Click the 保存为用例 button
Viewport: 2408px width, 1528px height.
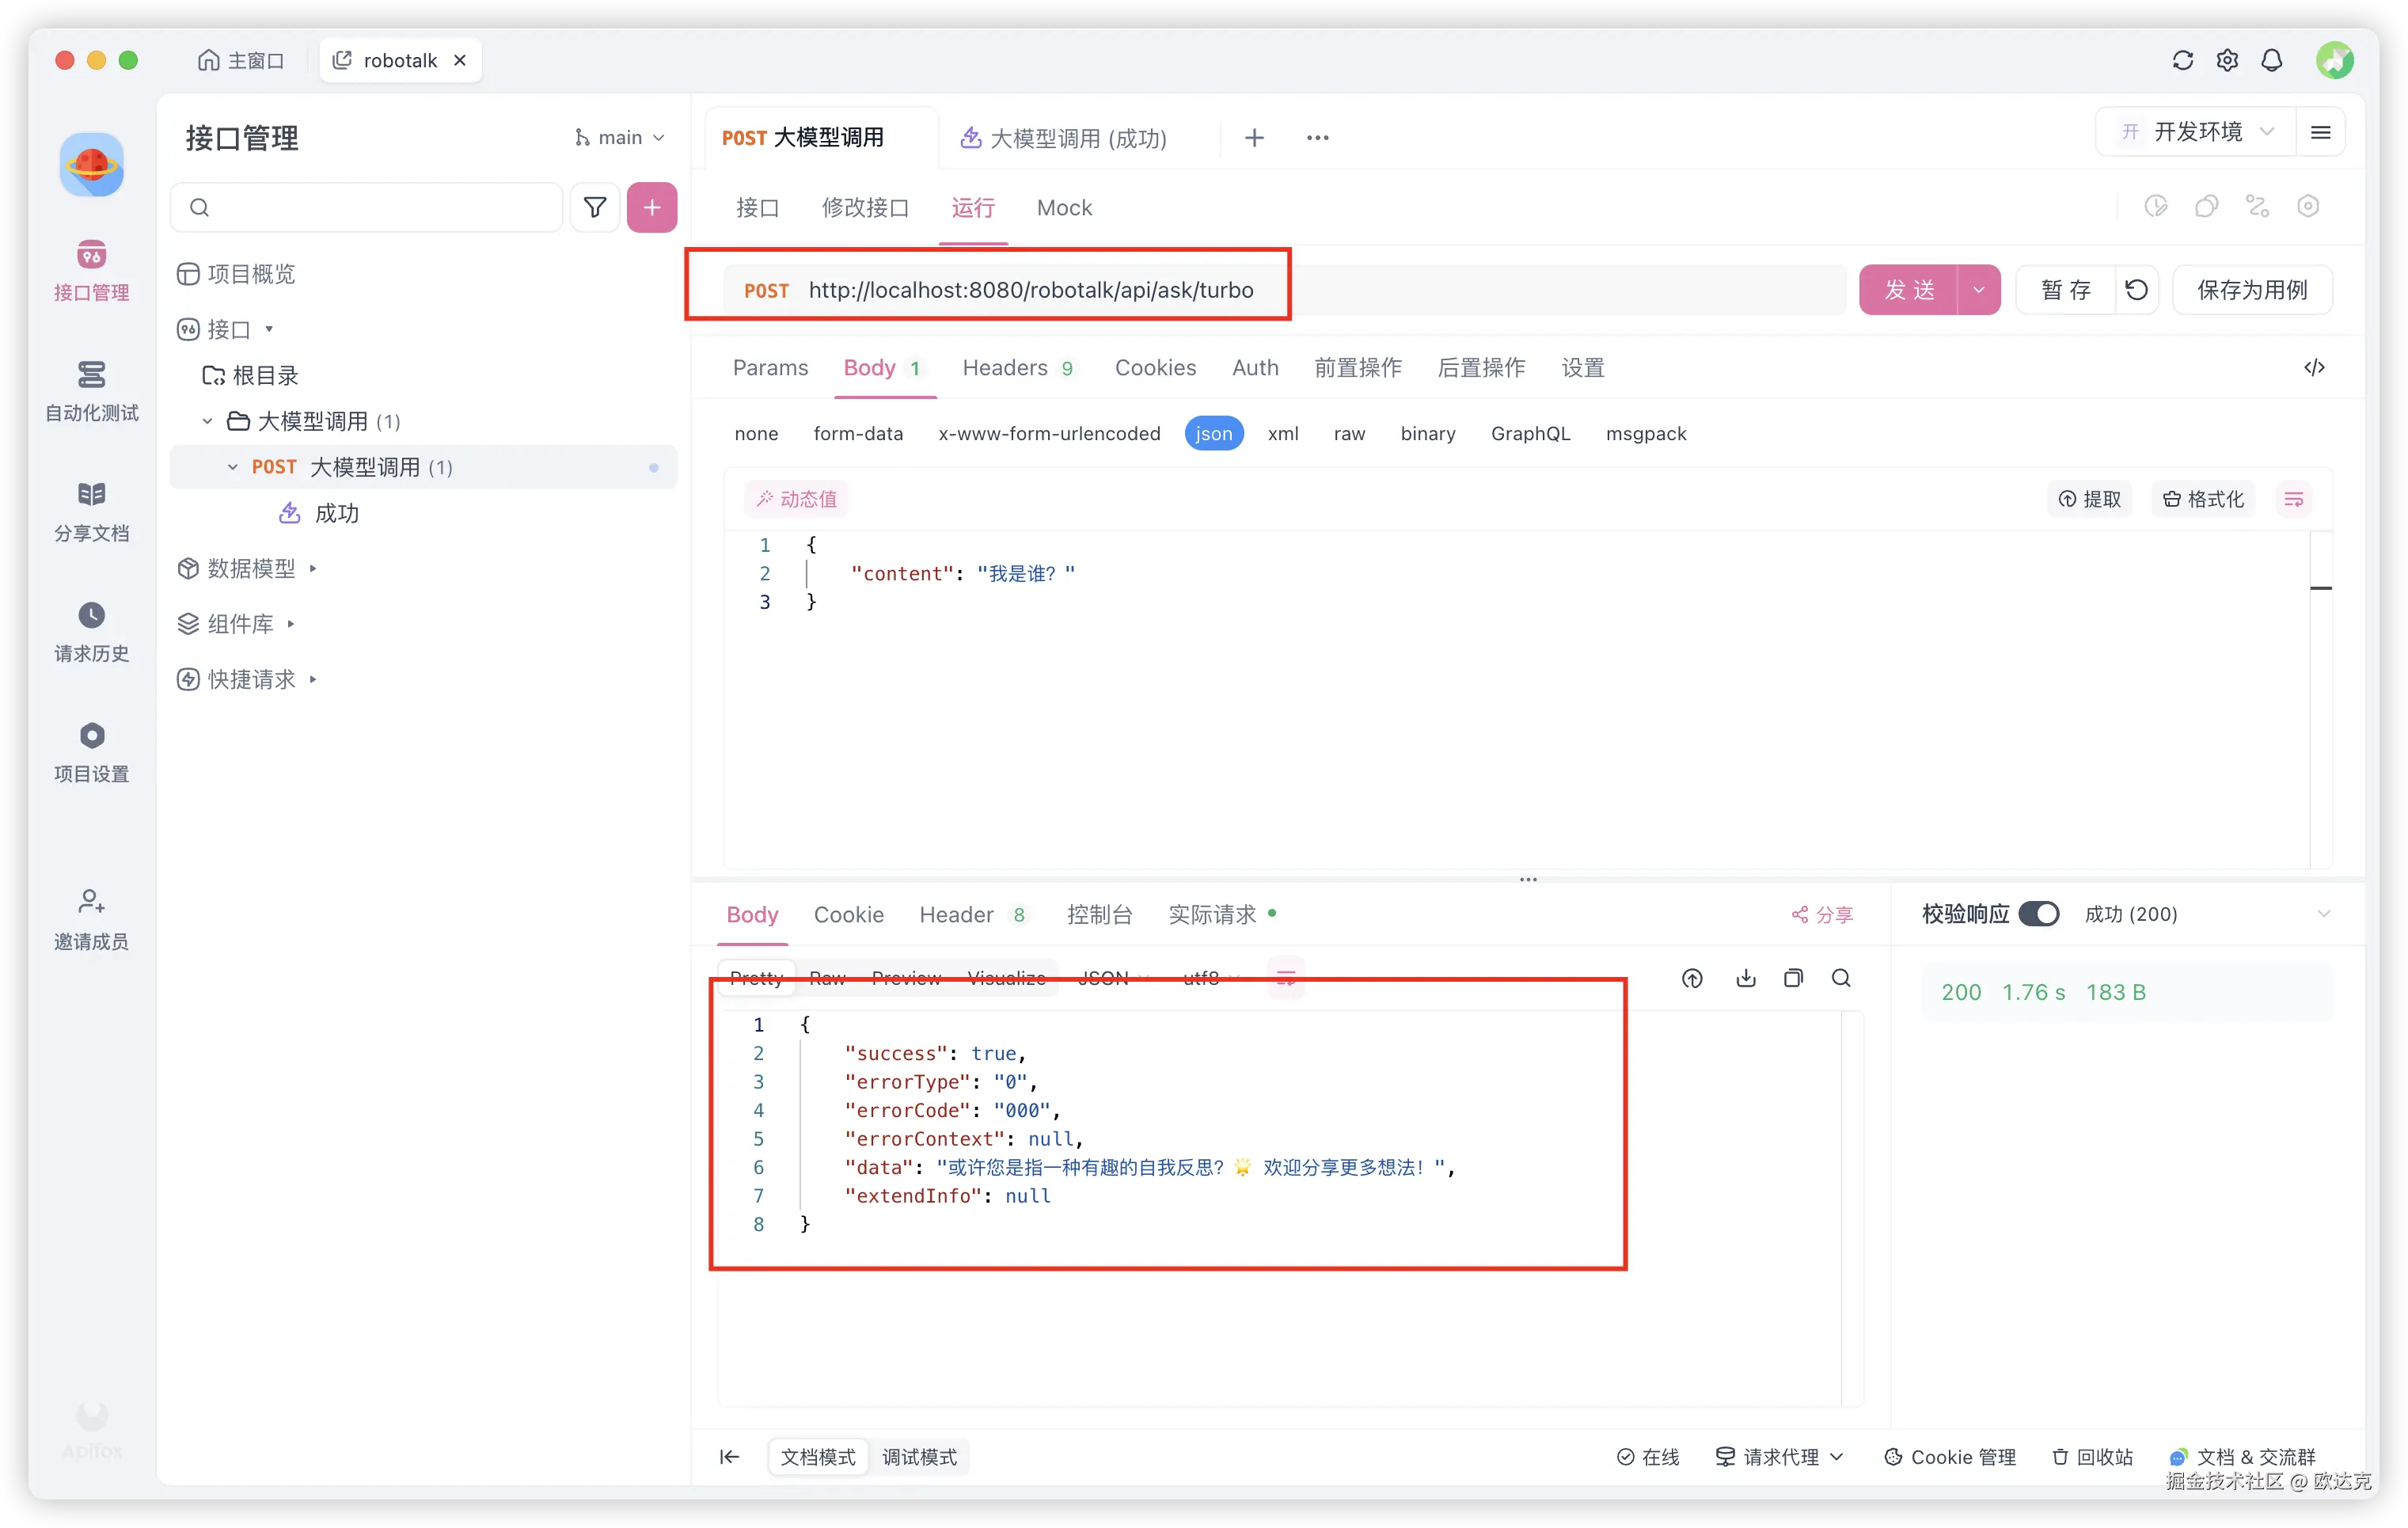[x=2252, y=290]
